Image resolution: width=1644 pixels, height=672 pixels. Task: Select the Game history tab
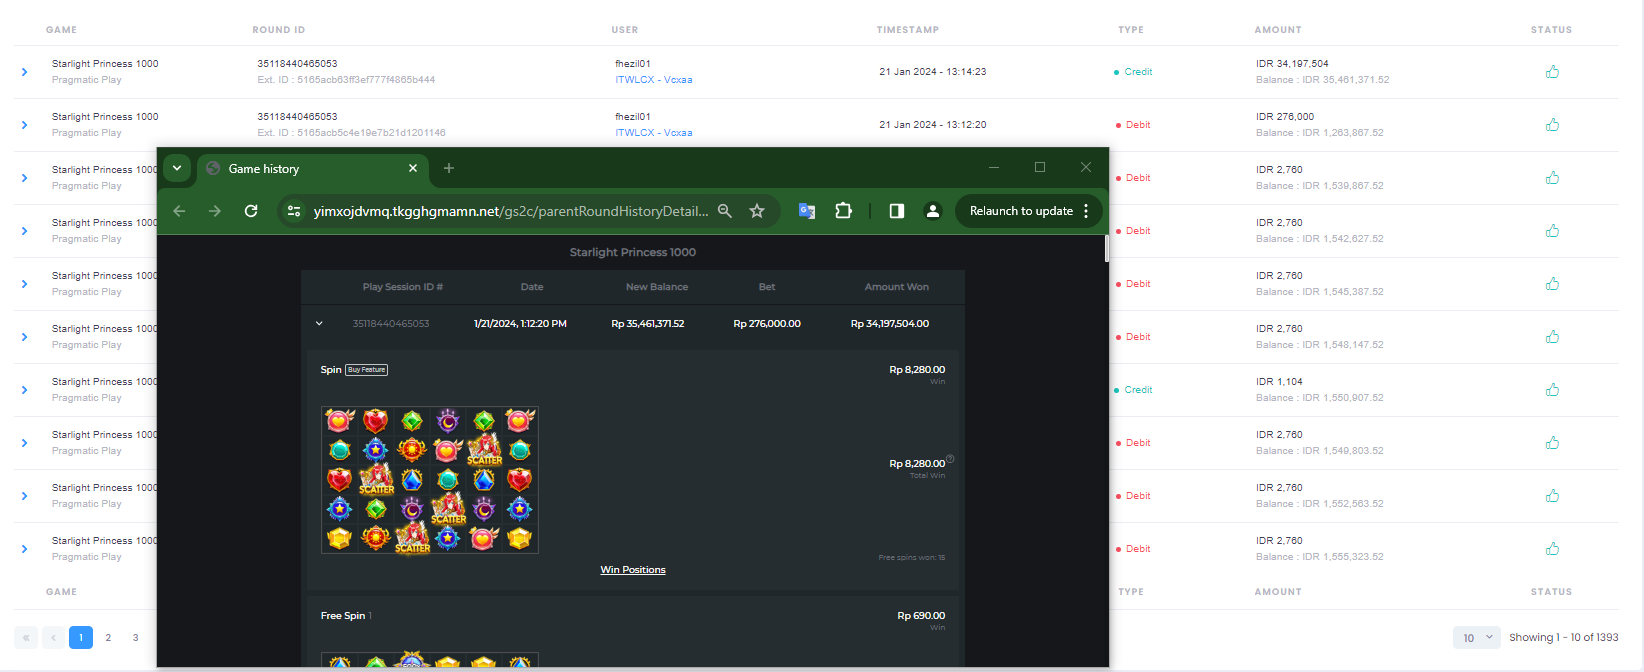tap(313, 168)
